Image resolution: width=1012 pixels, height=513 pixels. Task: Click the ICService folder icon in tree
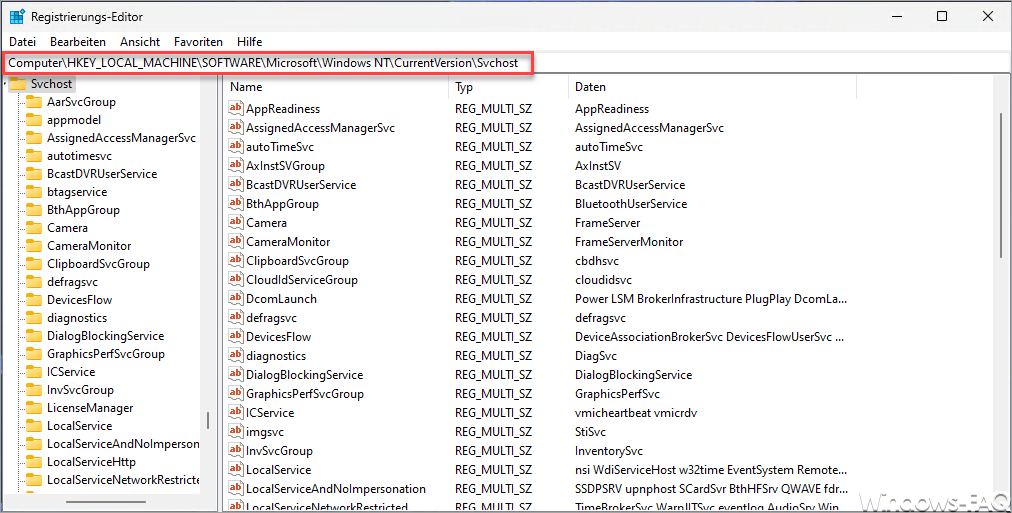pos(34,372)
